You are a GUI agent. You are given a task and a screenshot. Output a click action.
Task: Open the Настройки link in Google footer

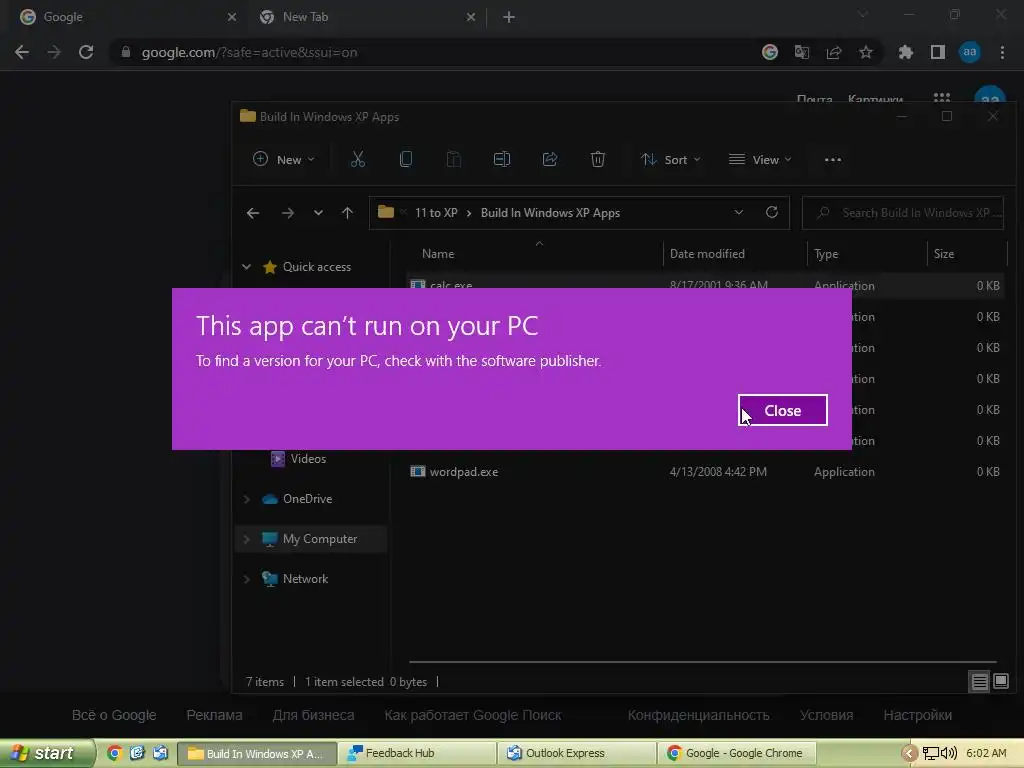point(918,715)
